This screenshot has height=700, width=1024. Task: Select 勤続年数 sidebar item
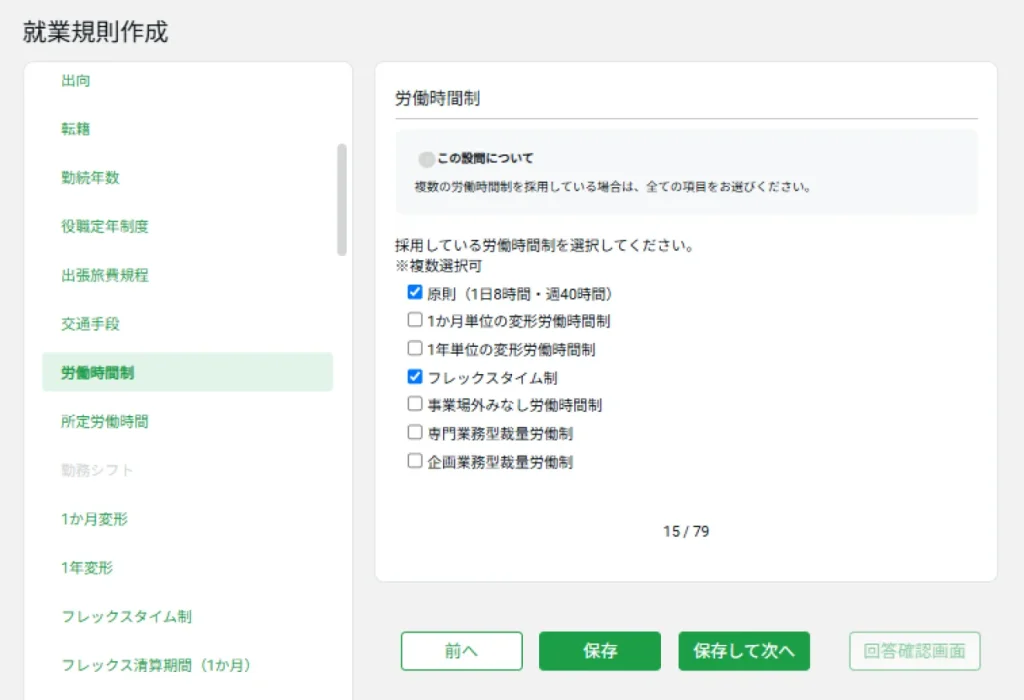[x=90, y=177]
